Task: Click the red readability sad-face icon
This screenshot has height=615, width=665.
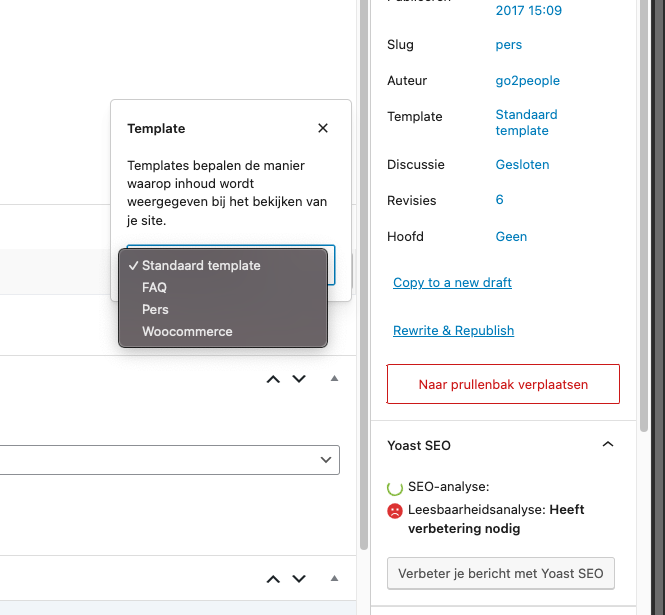Action: (396, 511)
